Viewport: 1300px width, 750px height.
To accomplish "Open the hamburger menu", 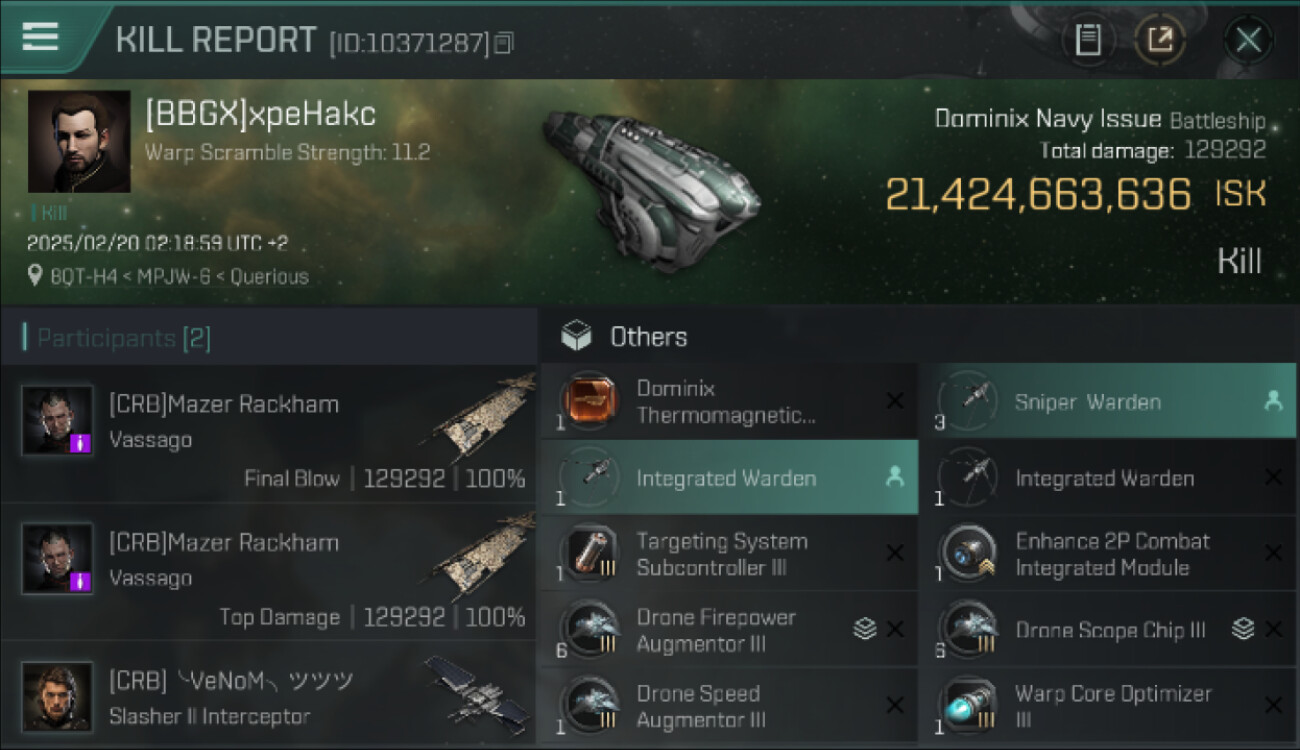I will (x=40, y=37).
